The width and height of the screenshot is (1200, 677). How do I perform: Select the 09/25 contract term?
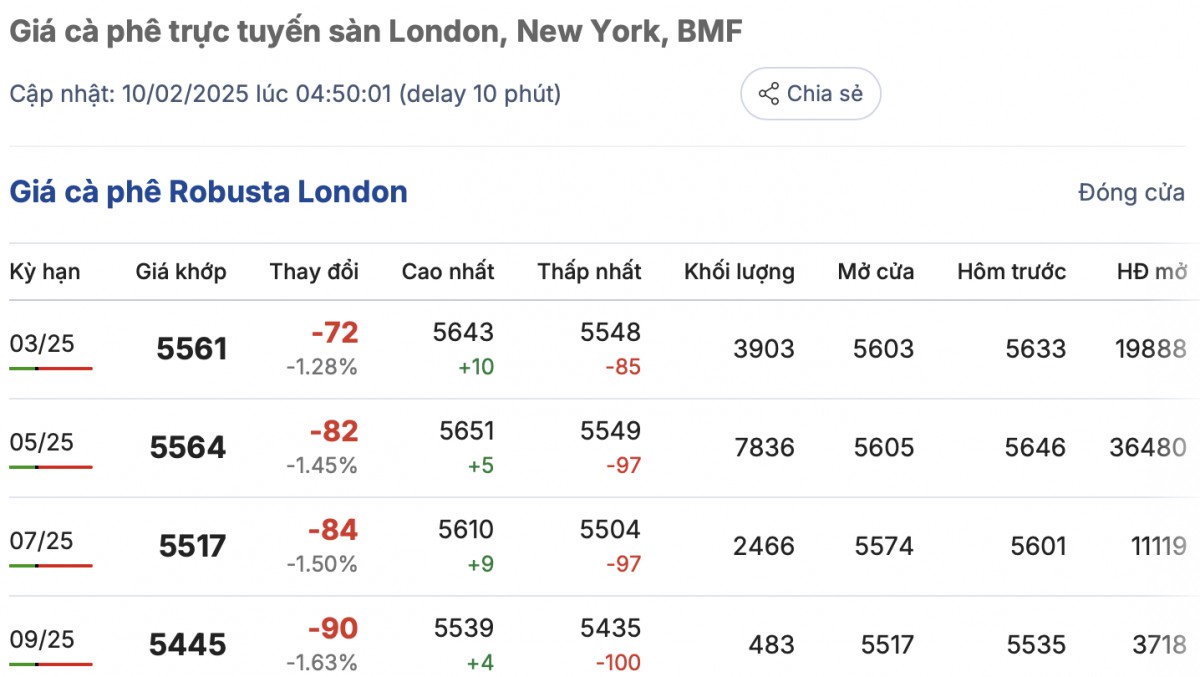click(x=41, y=639)
